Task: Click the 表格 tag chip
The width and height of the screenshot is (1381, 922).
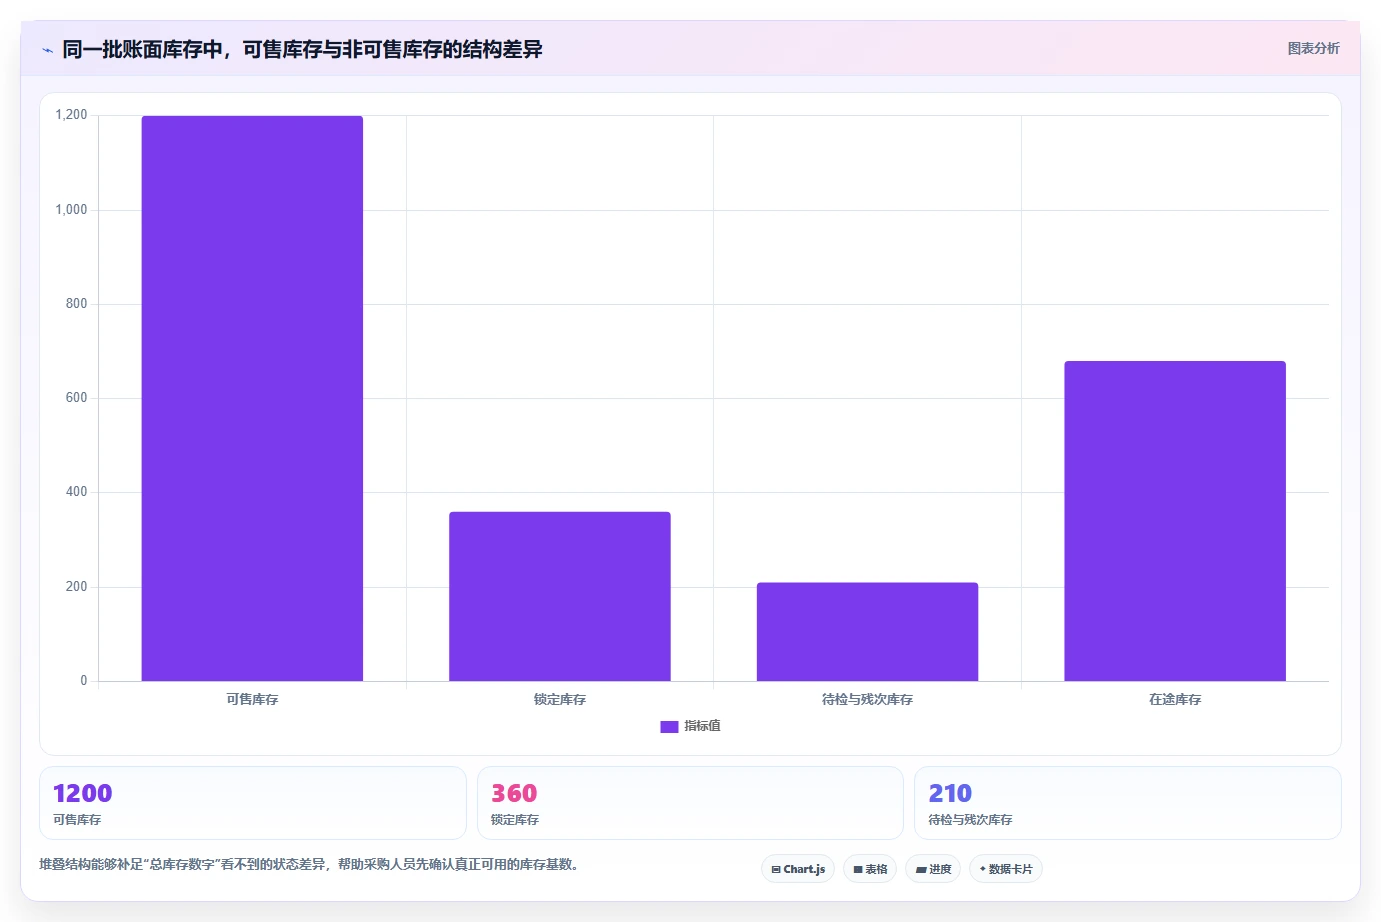Action: tap(870, 869)
